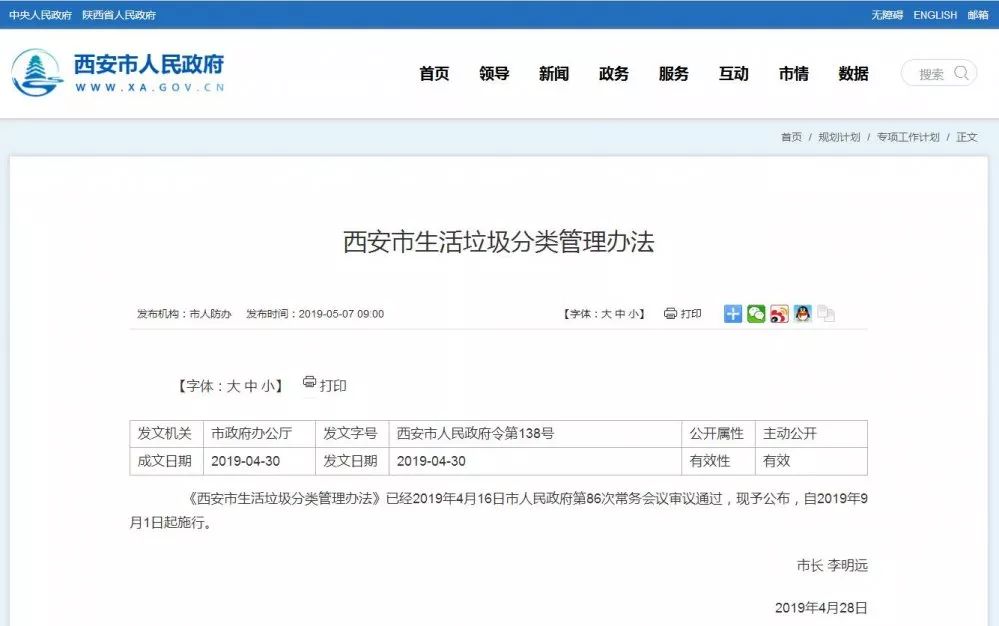Click the 发布机构：市人防办 text
This screenshot has height=626, width=999.
point(184,313)
